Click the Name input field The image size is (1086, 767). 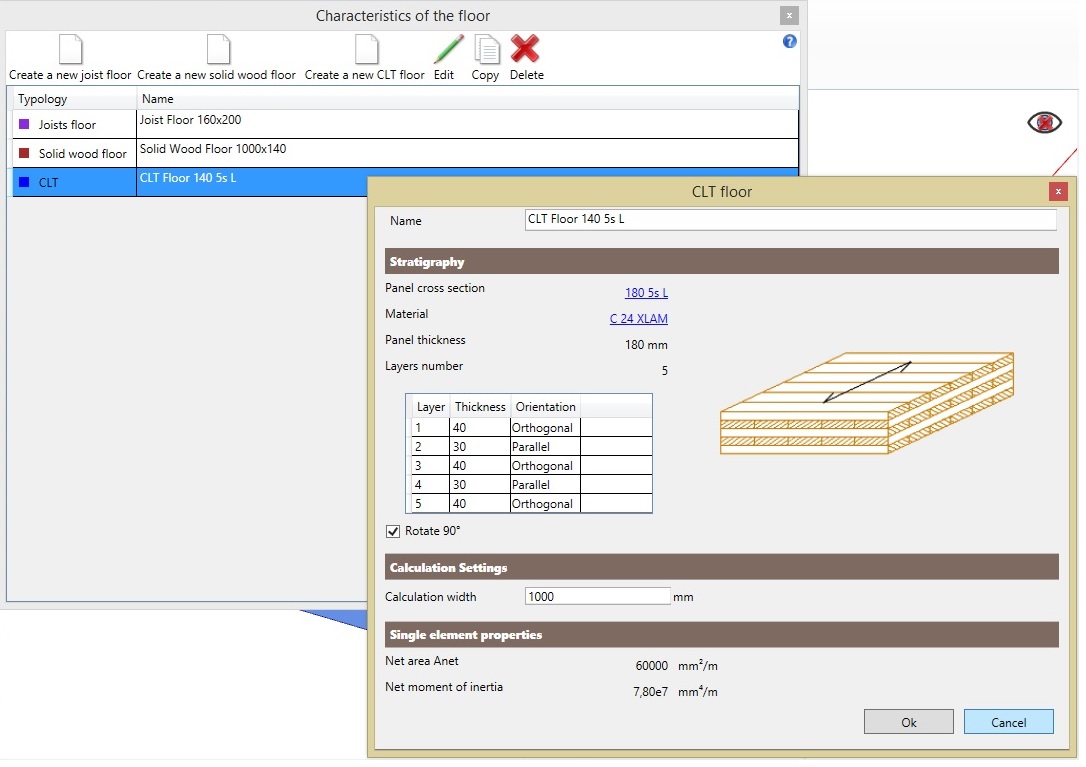(x=790, y=220)
